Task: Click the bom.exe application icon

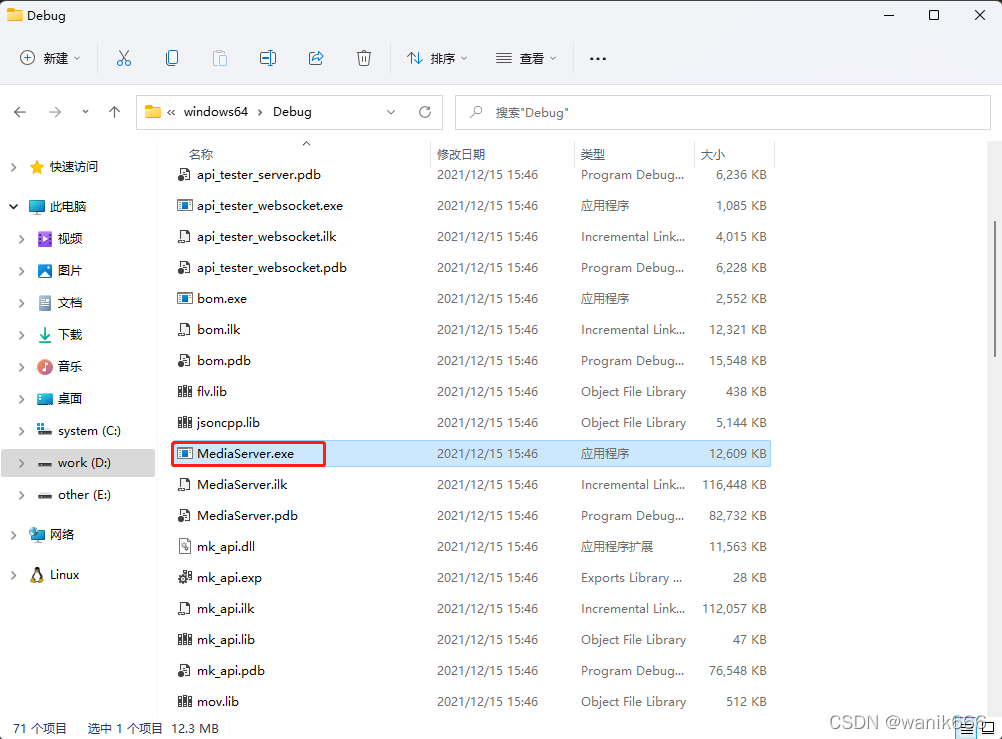Action: [185, 299]
